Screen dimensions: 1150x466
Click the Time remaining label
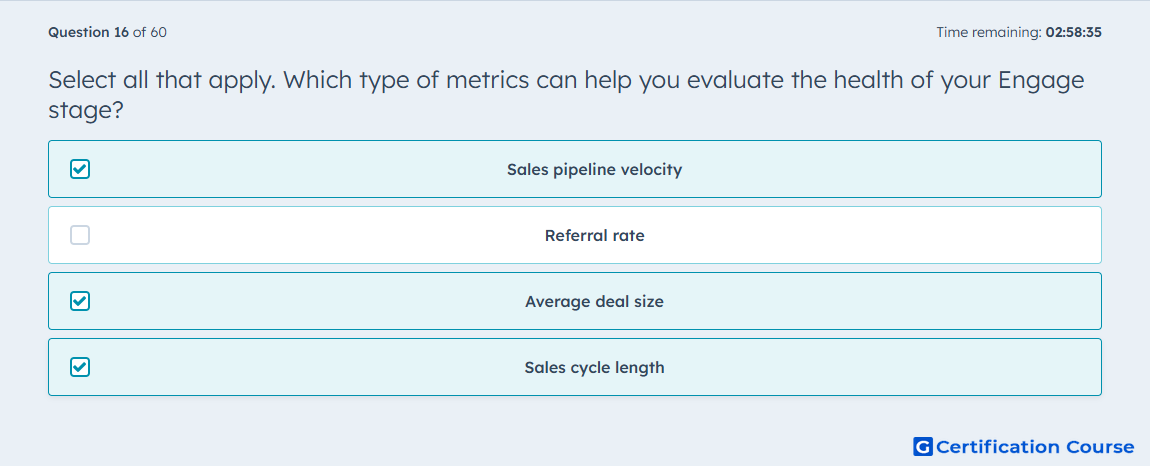[989, 32]
